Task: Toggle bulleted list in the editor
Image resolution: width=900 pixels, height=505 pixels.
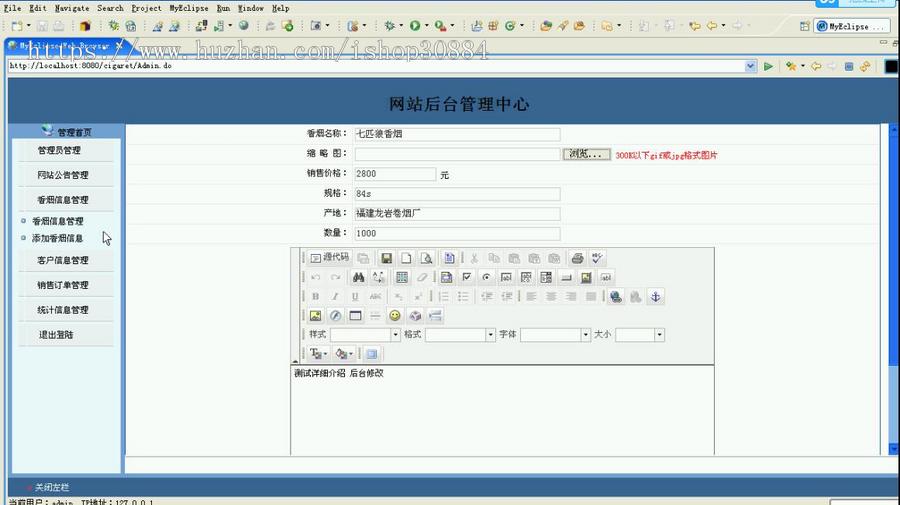Action: (x=463, y=297)
